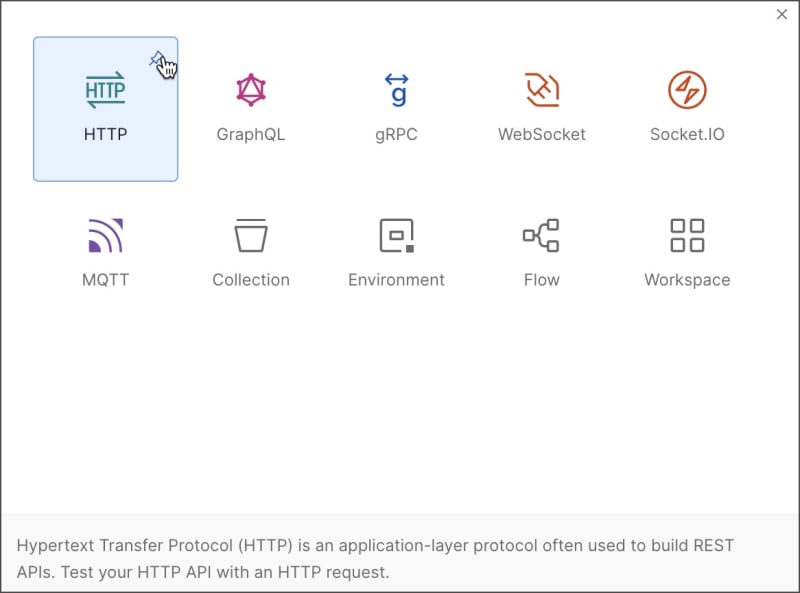Pick the blue gRPC icon
This screenshot has height=593, width=800.
[396, 90]
